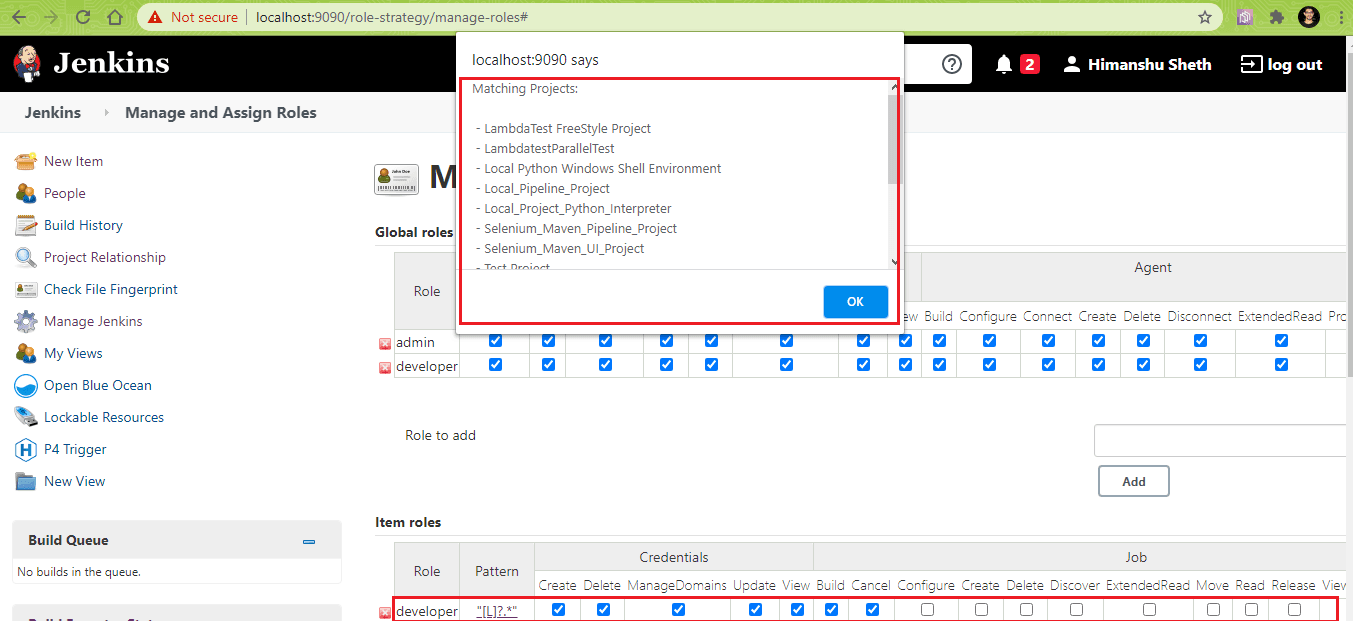The image size is (1353, 621).
Task: Enable Job Configure for developer item role
Action: tap(927, 609)
